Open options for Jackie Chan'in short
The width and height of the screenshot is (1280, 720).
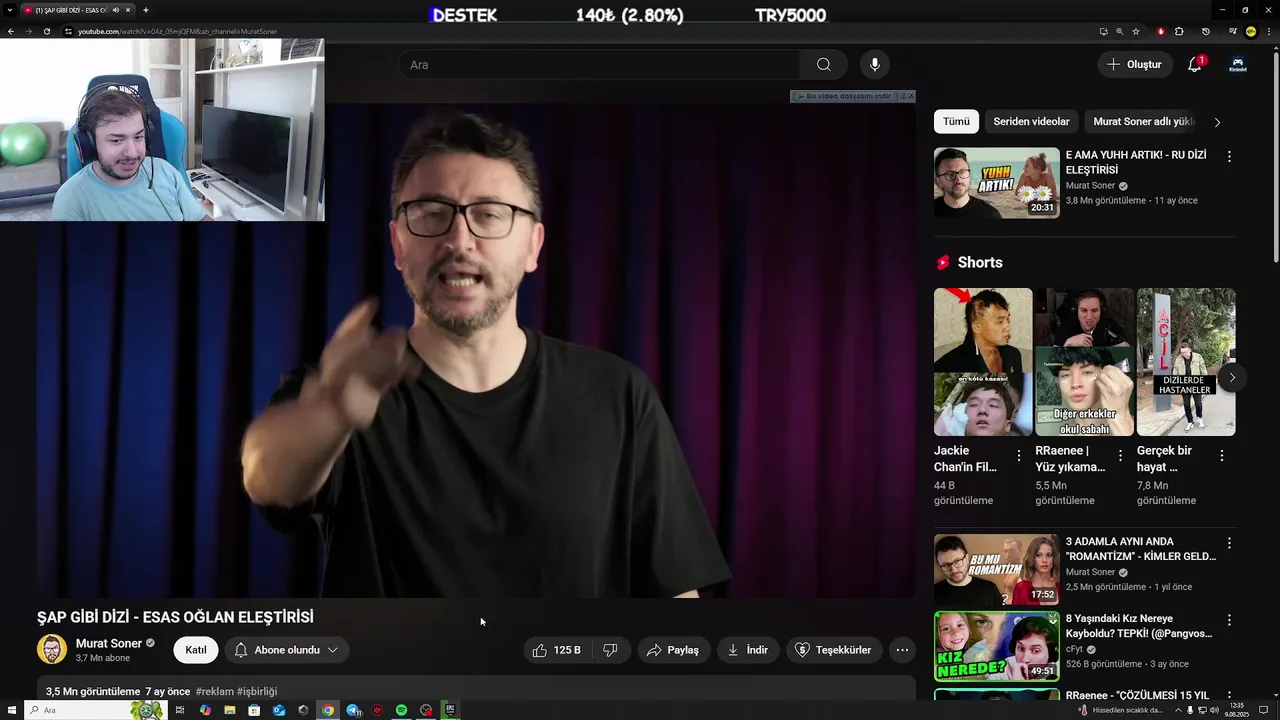1019,455
